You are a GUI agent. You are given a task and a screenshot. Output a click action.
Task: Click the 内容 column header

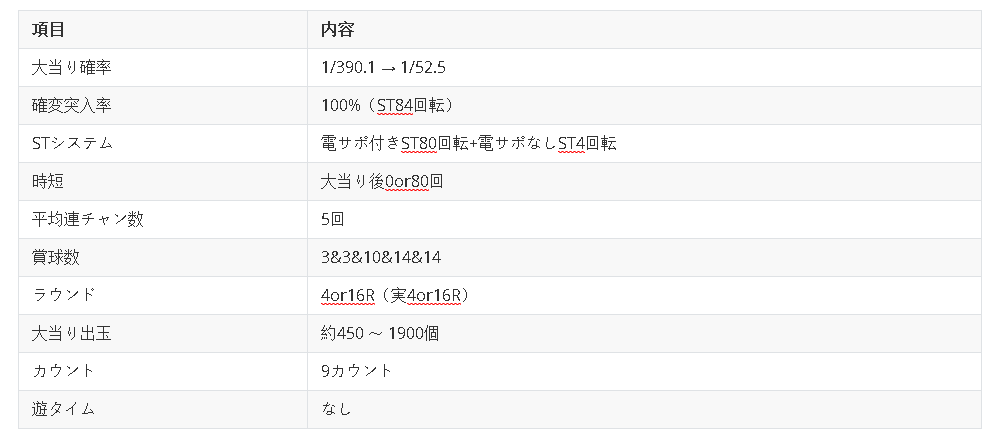click(x=337, y=29)
